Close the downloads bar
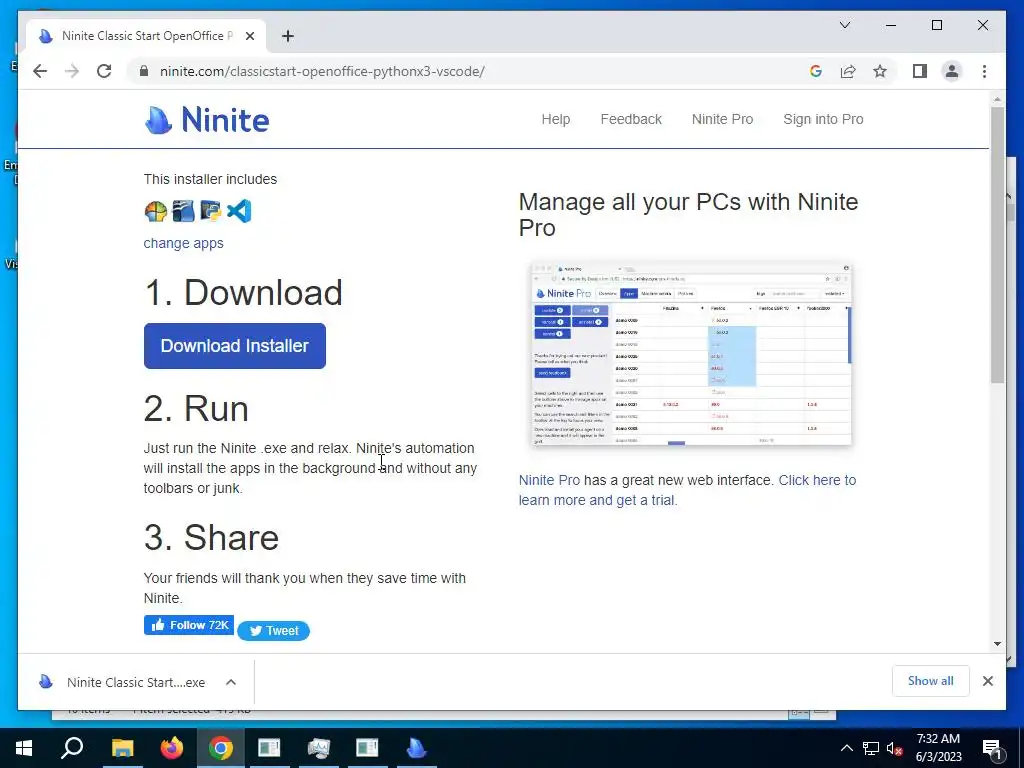 click(x=987, y=681)
